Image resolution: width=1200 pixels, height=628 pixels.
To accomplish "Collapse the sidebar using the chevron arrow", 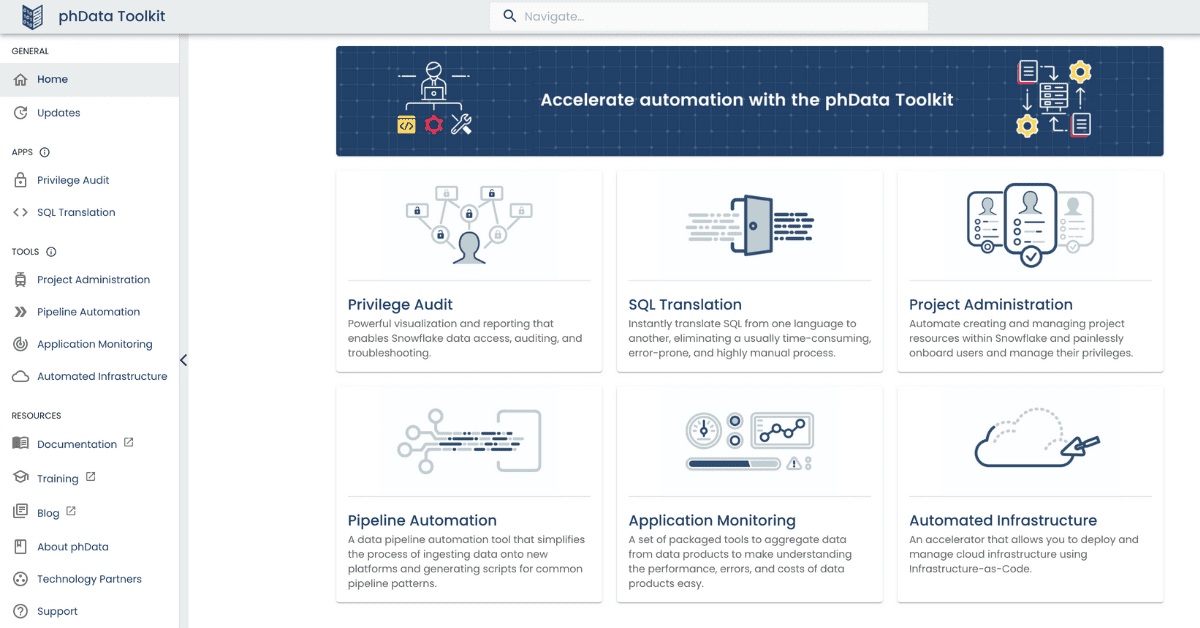I will click(183, 360).
